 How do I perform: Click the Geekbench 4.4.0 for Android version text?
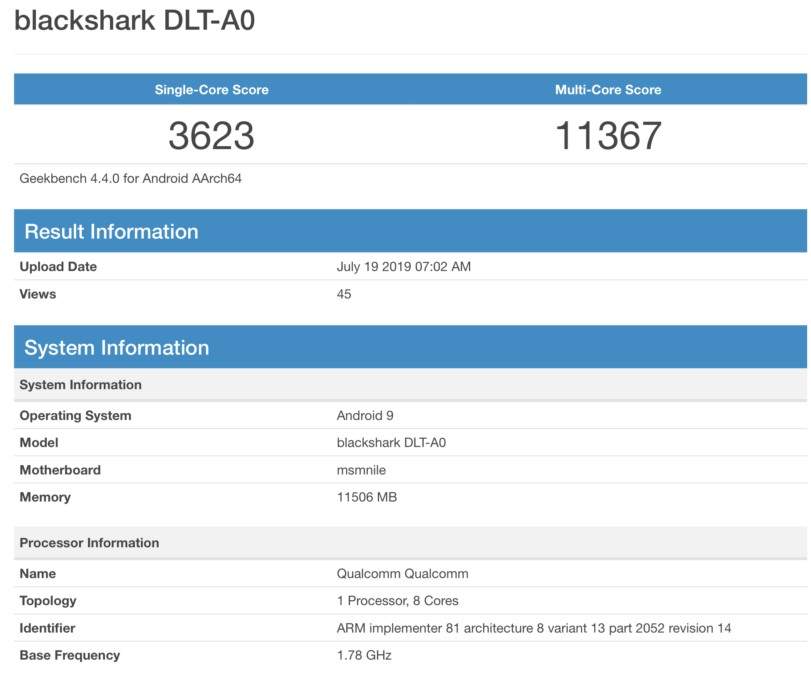131,179
